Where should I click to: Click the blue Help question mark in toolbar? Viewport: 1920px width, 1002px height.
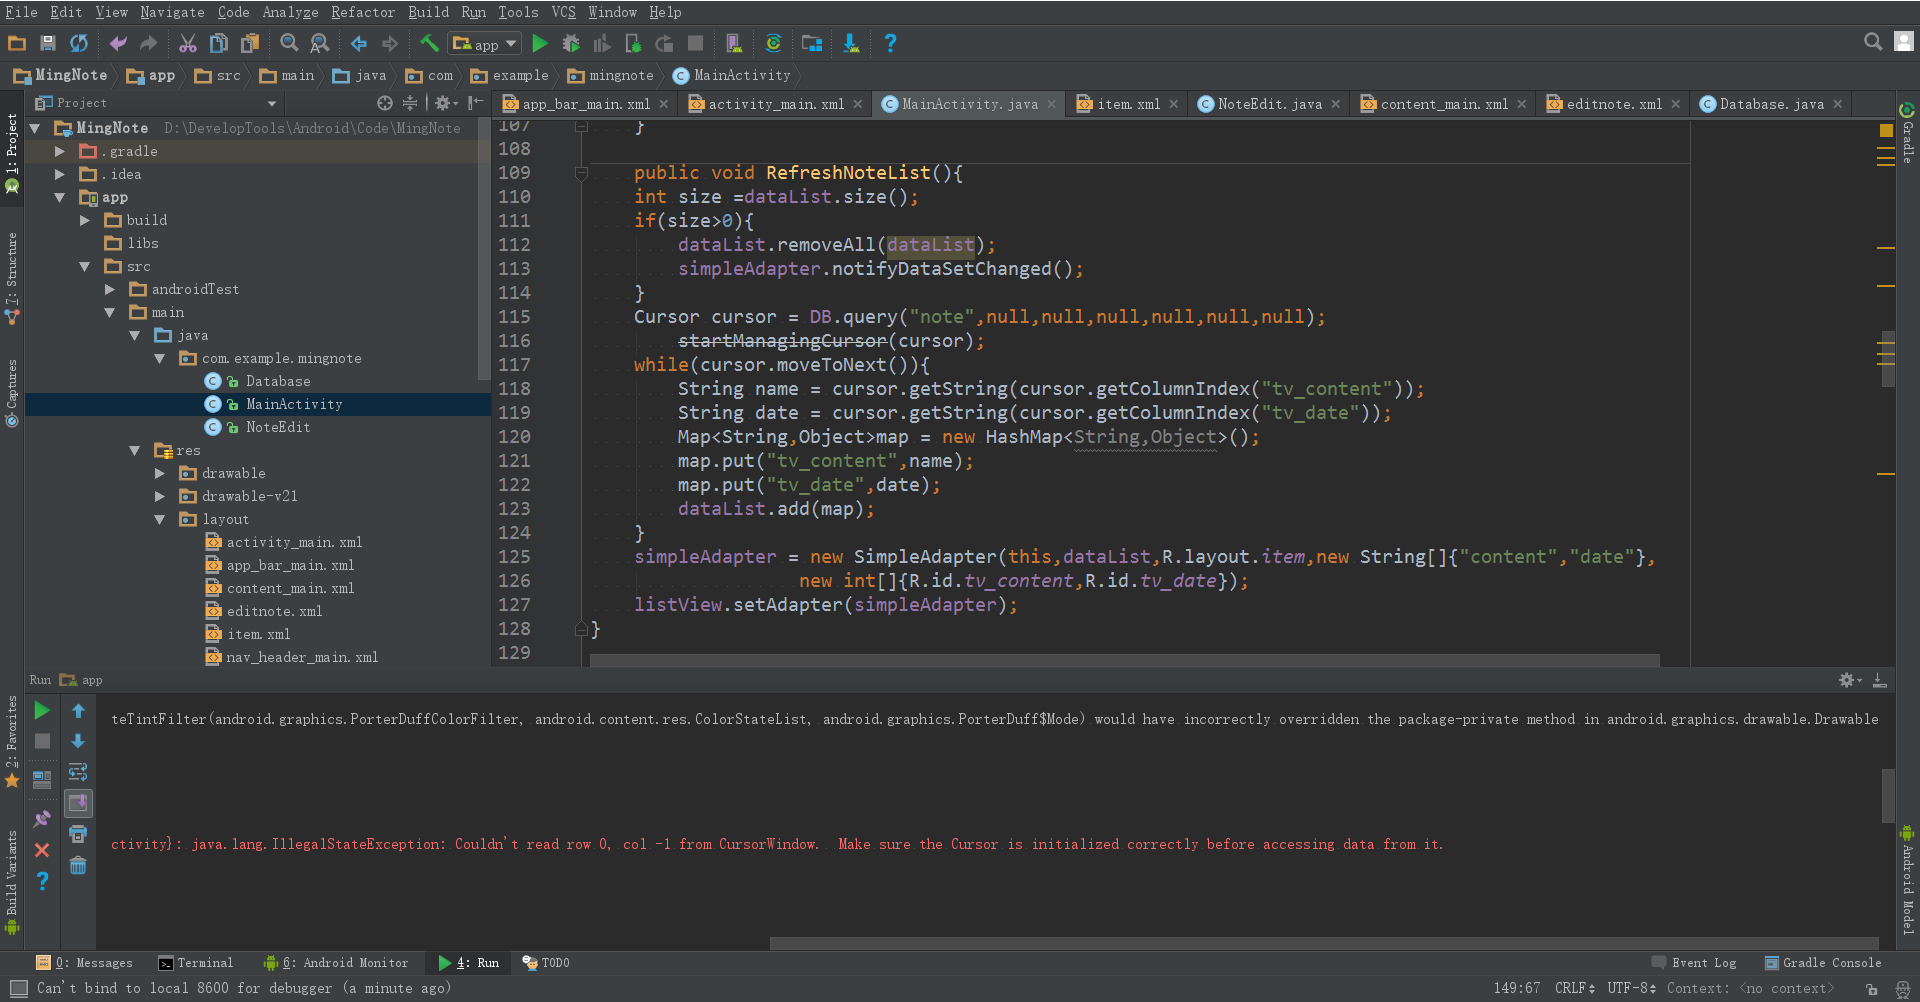click(x=890, y=43)
